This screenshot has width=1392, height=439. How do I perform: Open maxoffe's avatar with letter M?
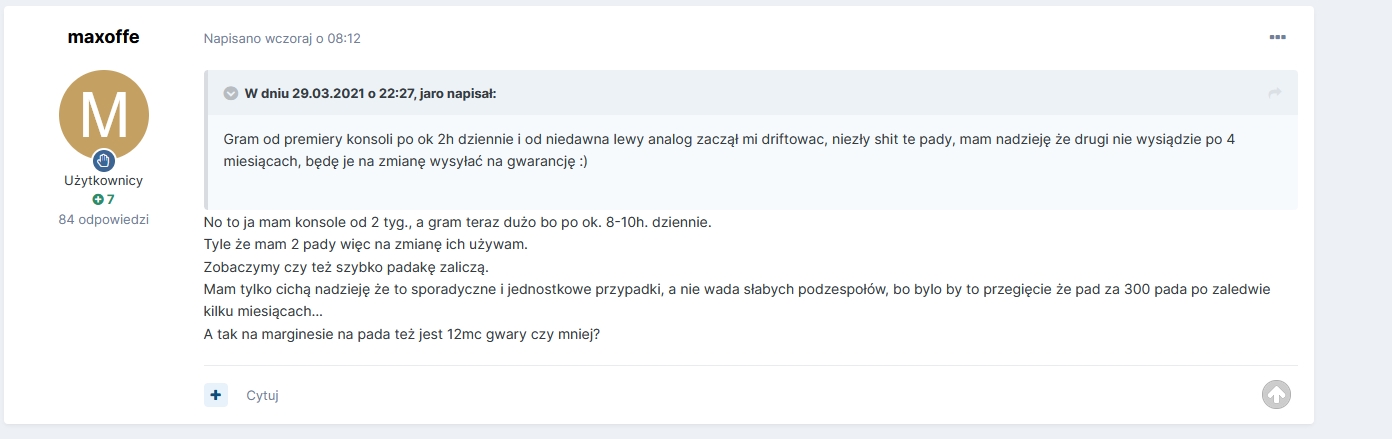point(104,115)
